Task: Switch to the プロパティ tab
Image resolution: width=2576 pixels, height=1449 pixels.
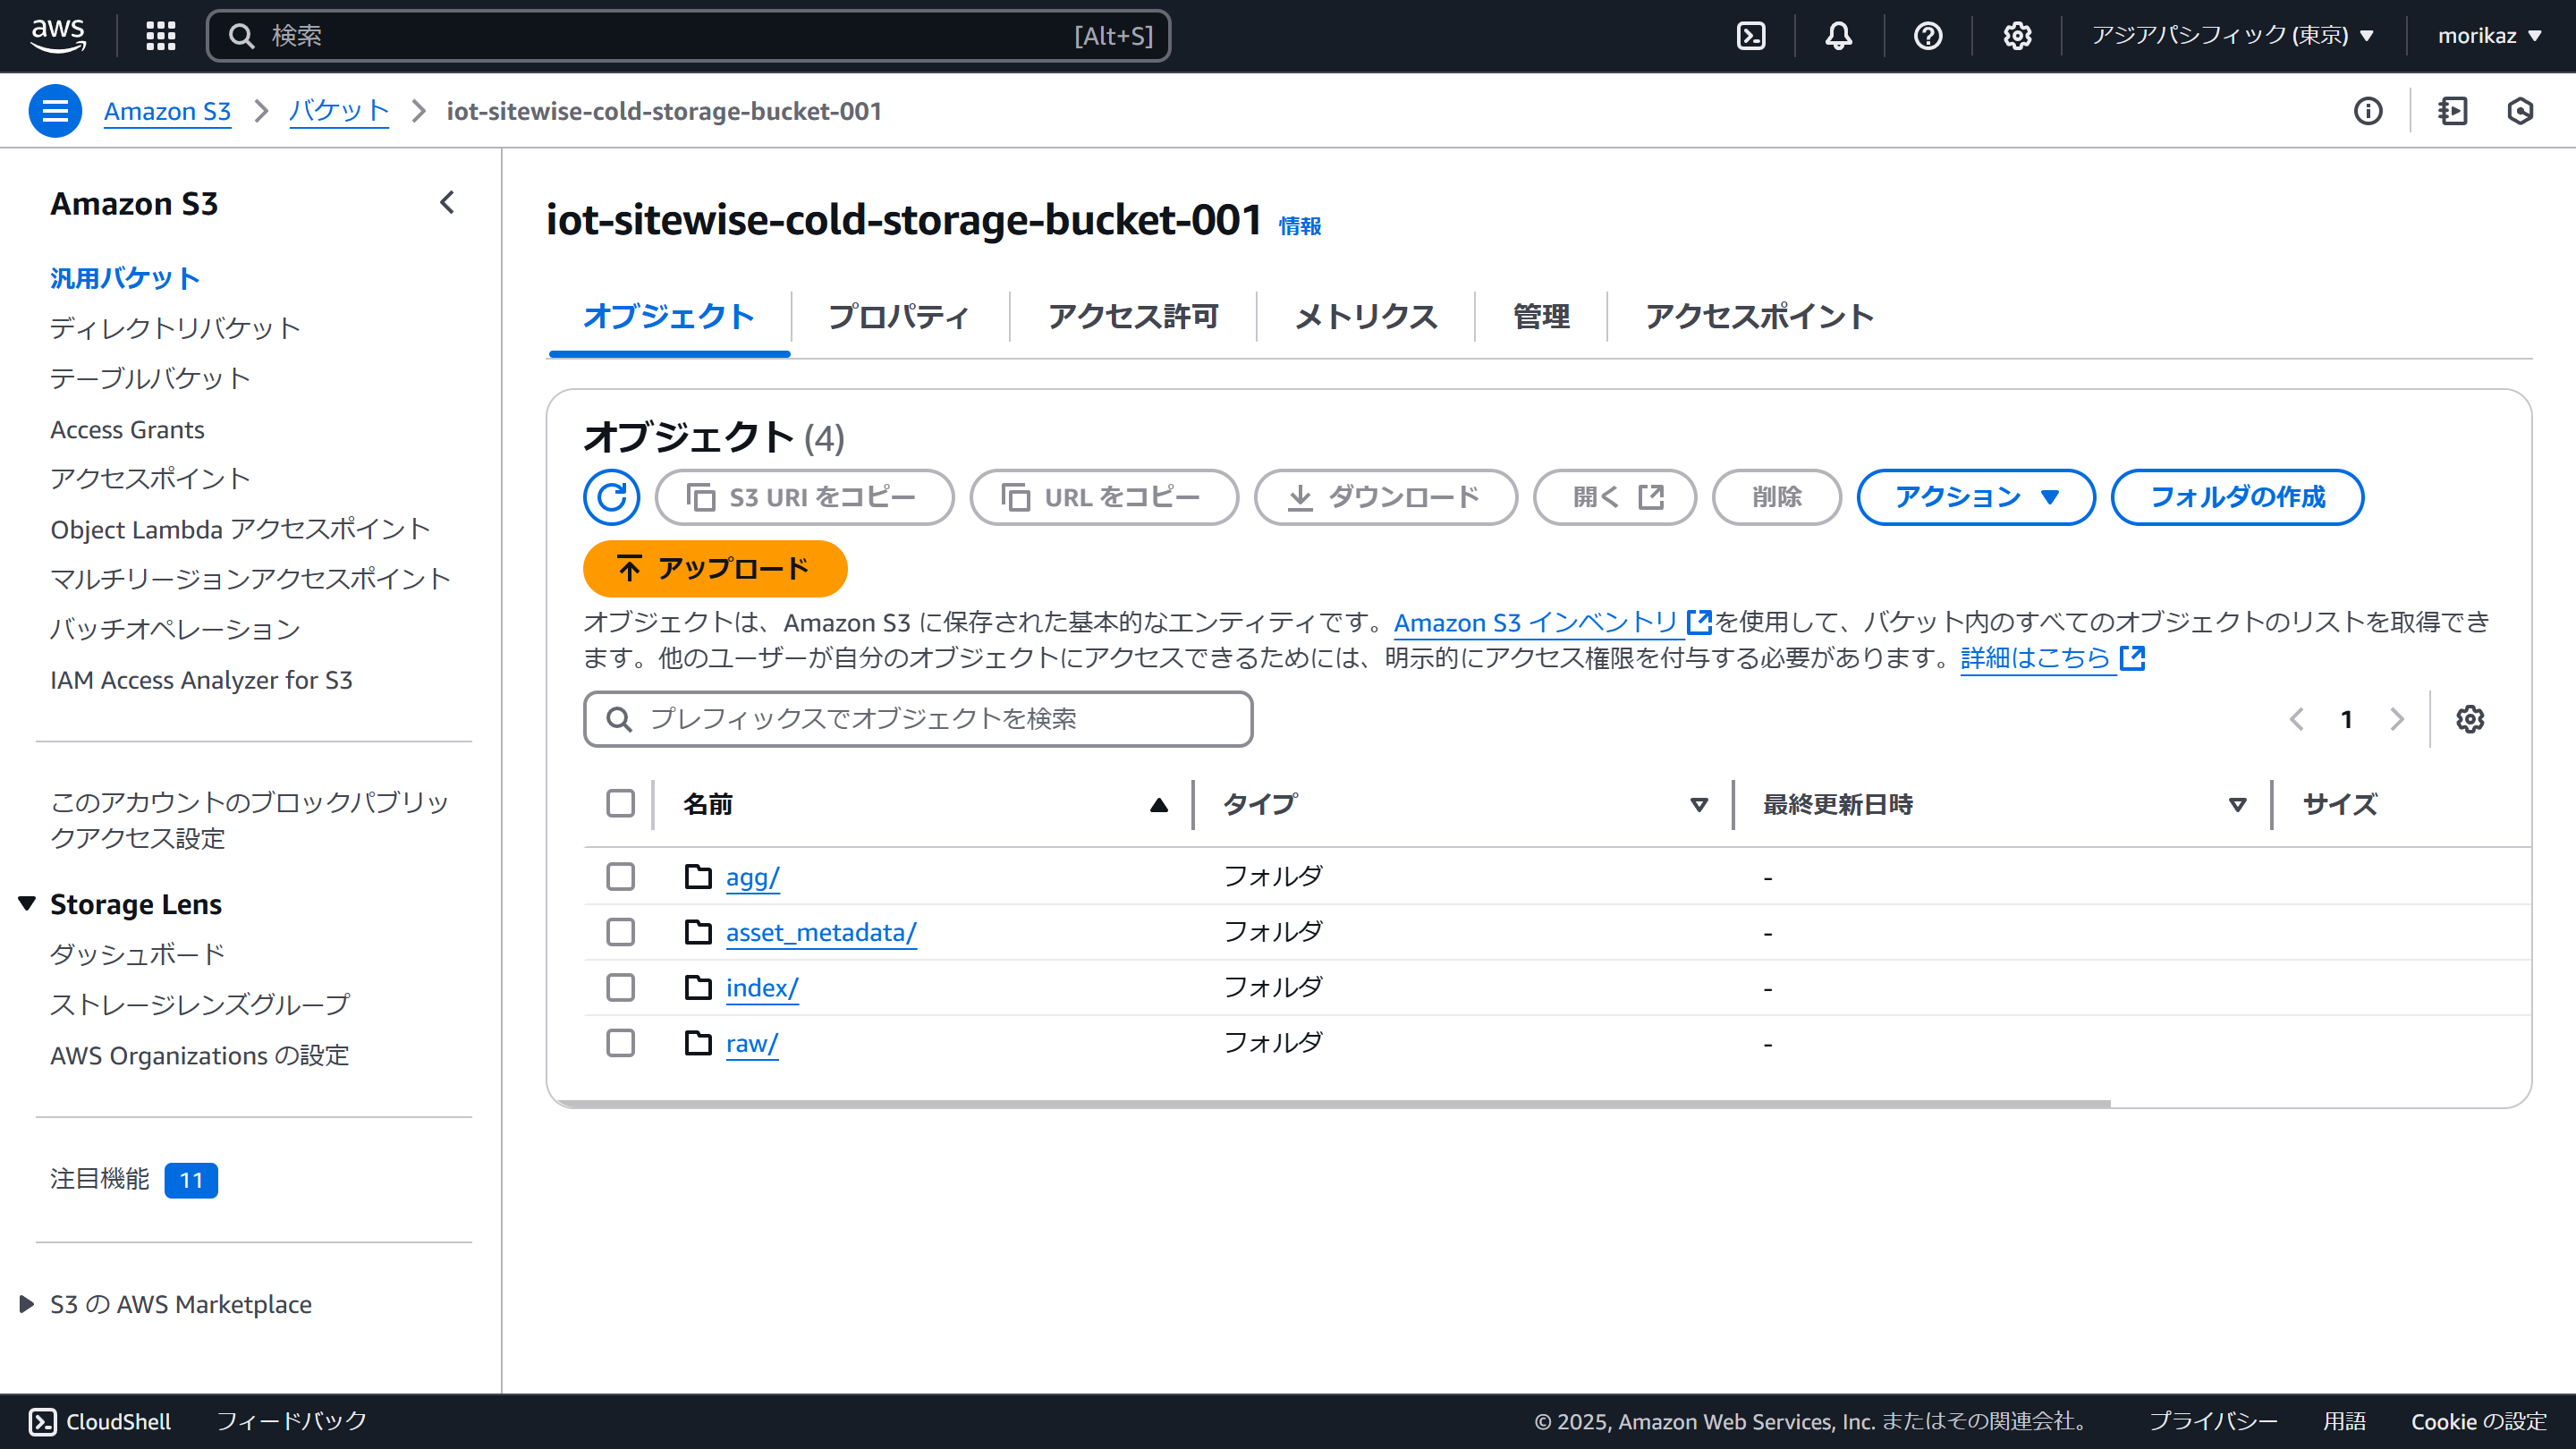Action: (898, 317)
